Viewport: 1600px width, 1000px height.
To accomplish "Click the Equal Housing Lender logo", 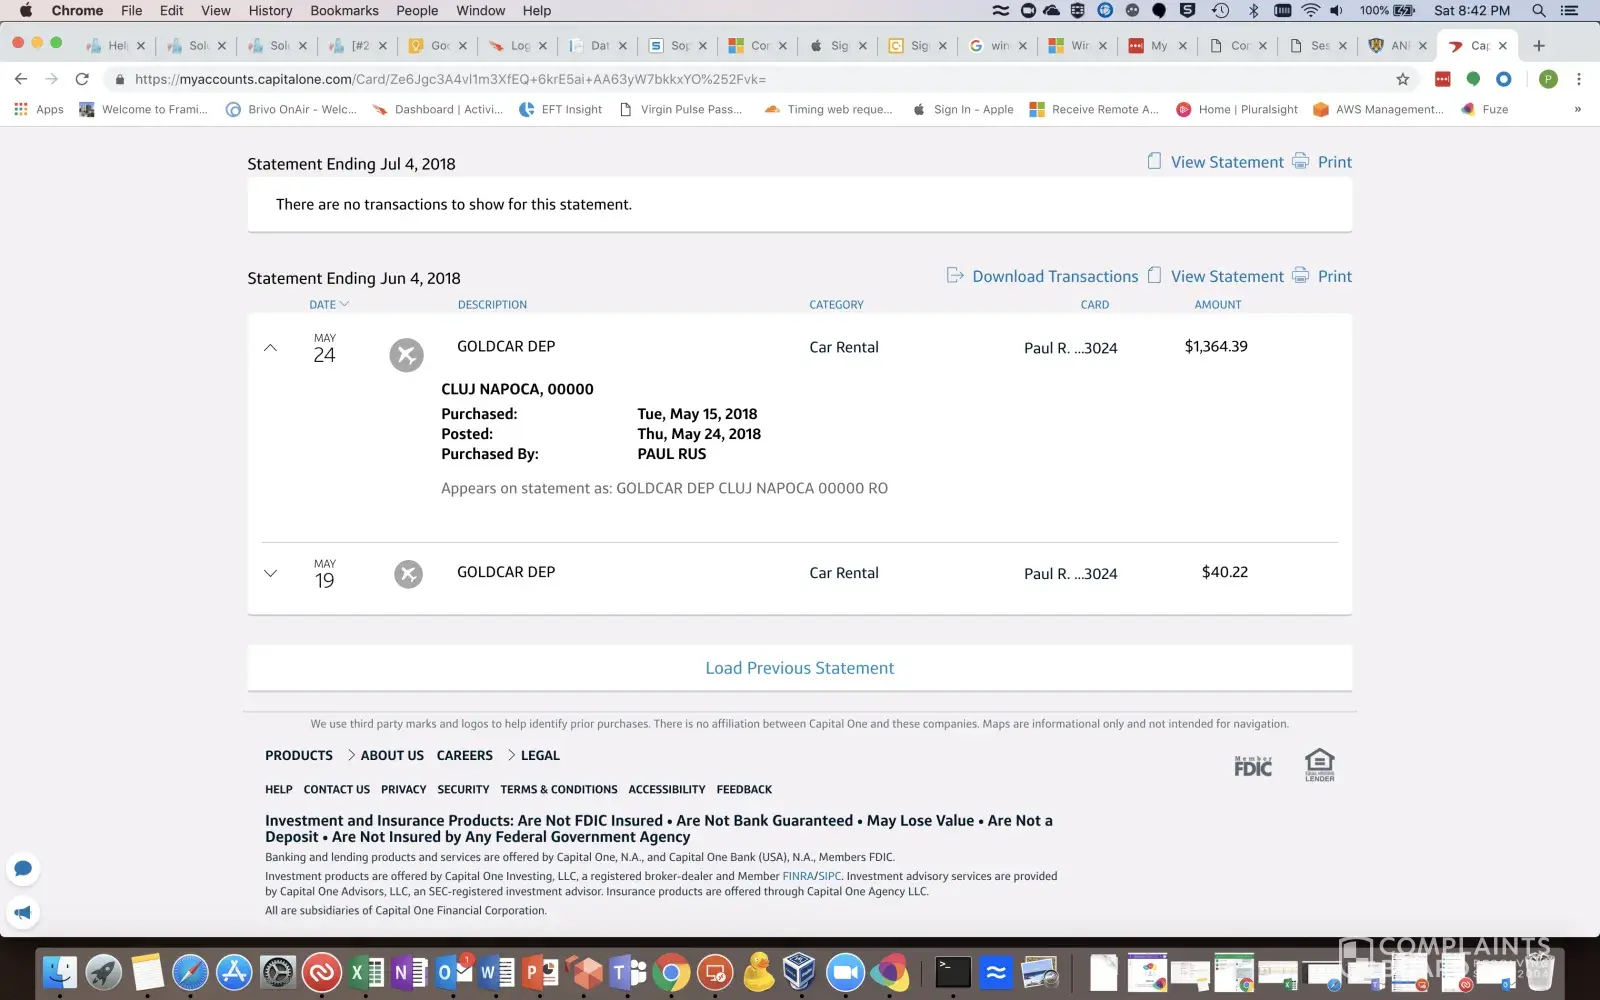I will click(1319, 765).
